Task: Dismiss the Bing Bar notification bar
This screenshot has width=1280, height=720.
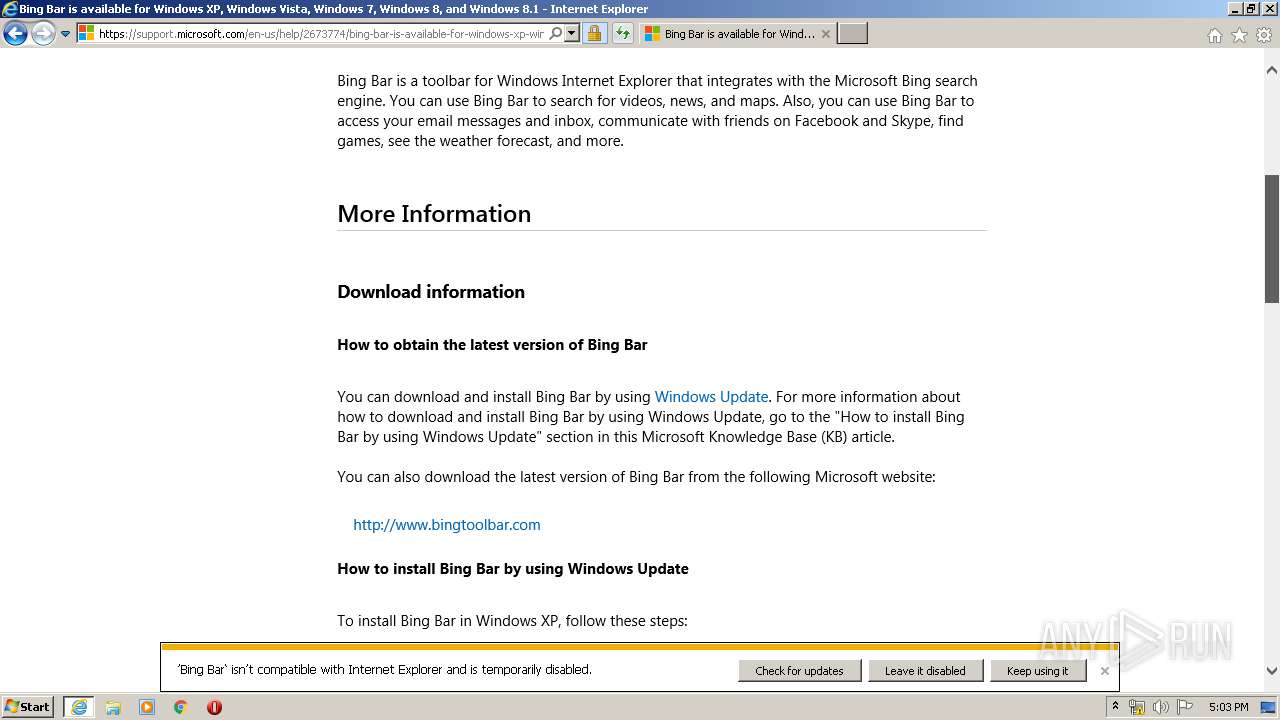Action: [x=1105, y=671]
